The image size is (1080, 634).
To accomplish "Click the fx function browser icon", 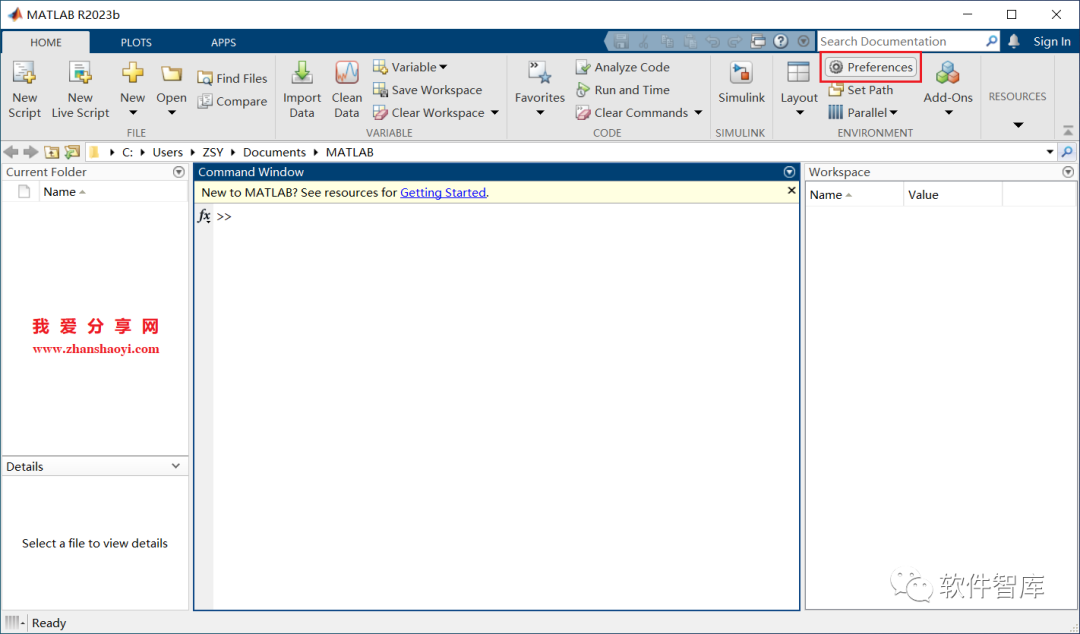I will point(205,216).
